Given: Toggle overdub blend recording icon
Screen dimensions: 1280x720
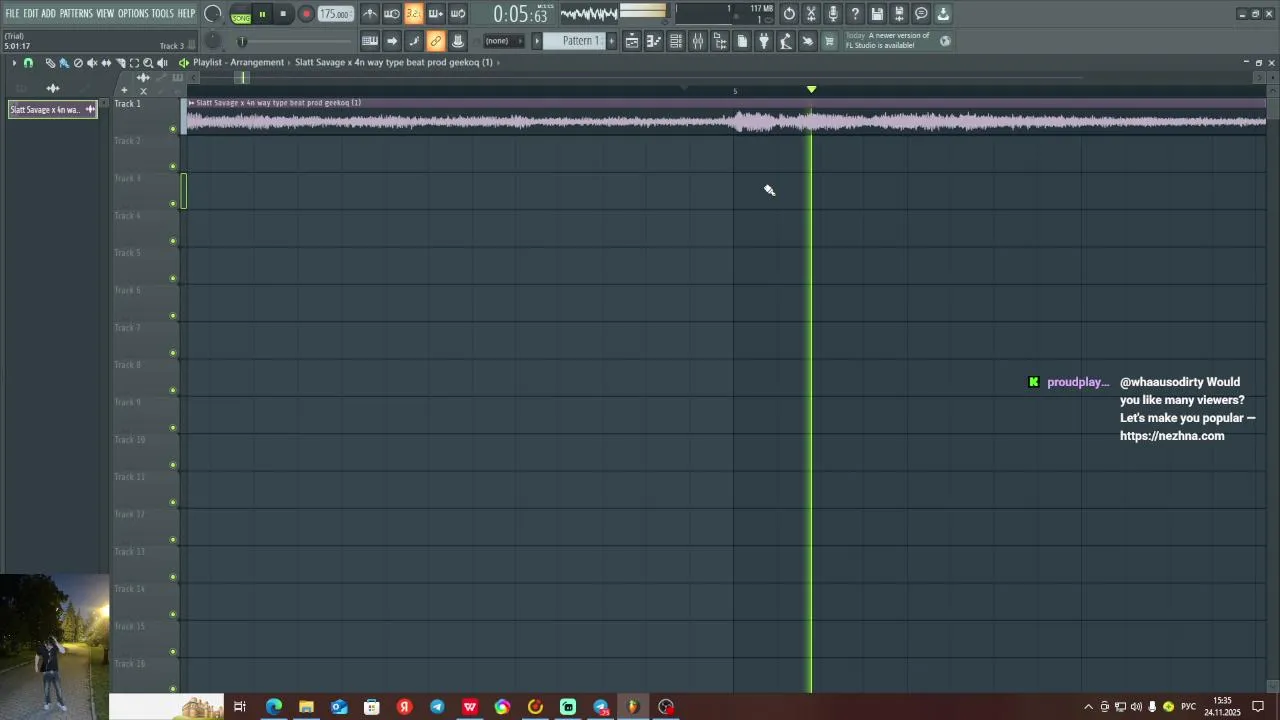Looking at the screenshot, I should coord(436,14).
